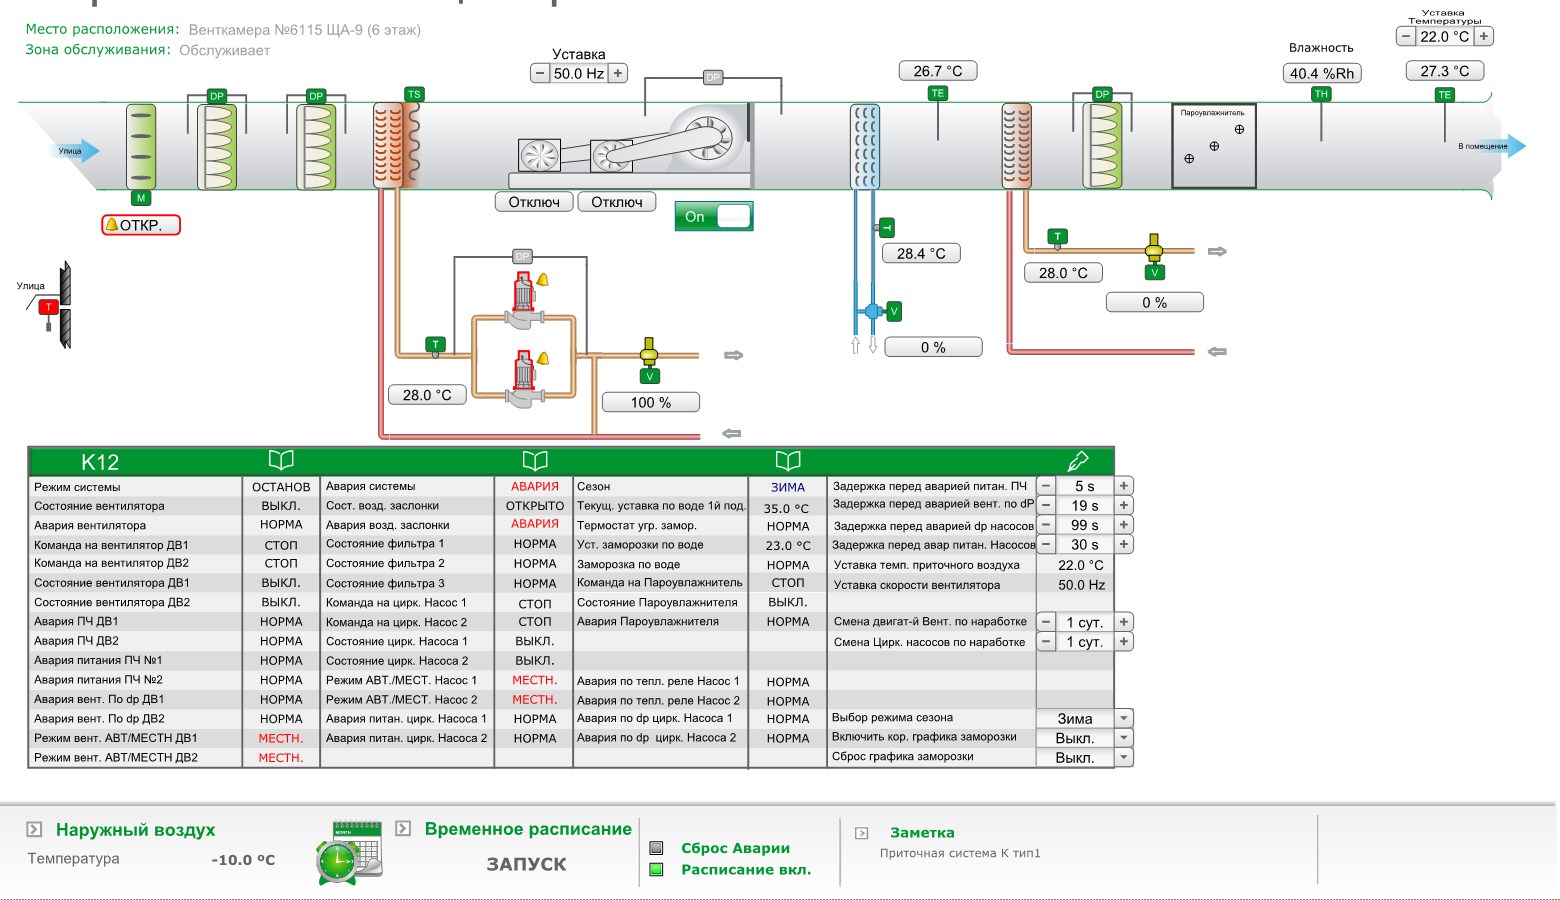The width and height of the screenshot is (1560, 900).
Task: Open the Выбор режима сезона Зима dropdown
Action: coord(1124,718)
